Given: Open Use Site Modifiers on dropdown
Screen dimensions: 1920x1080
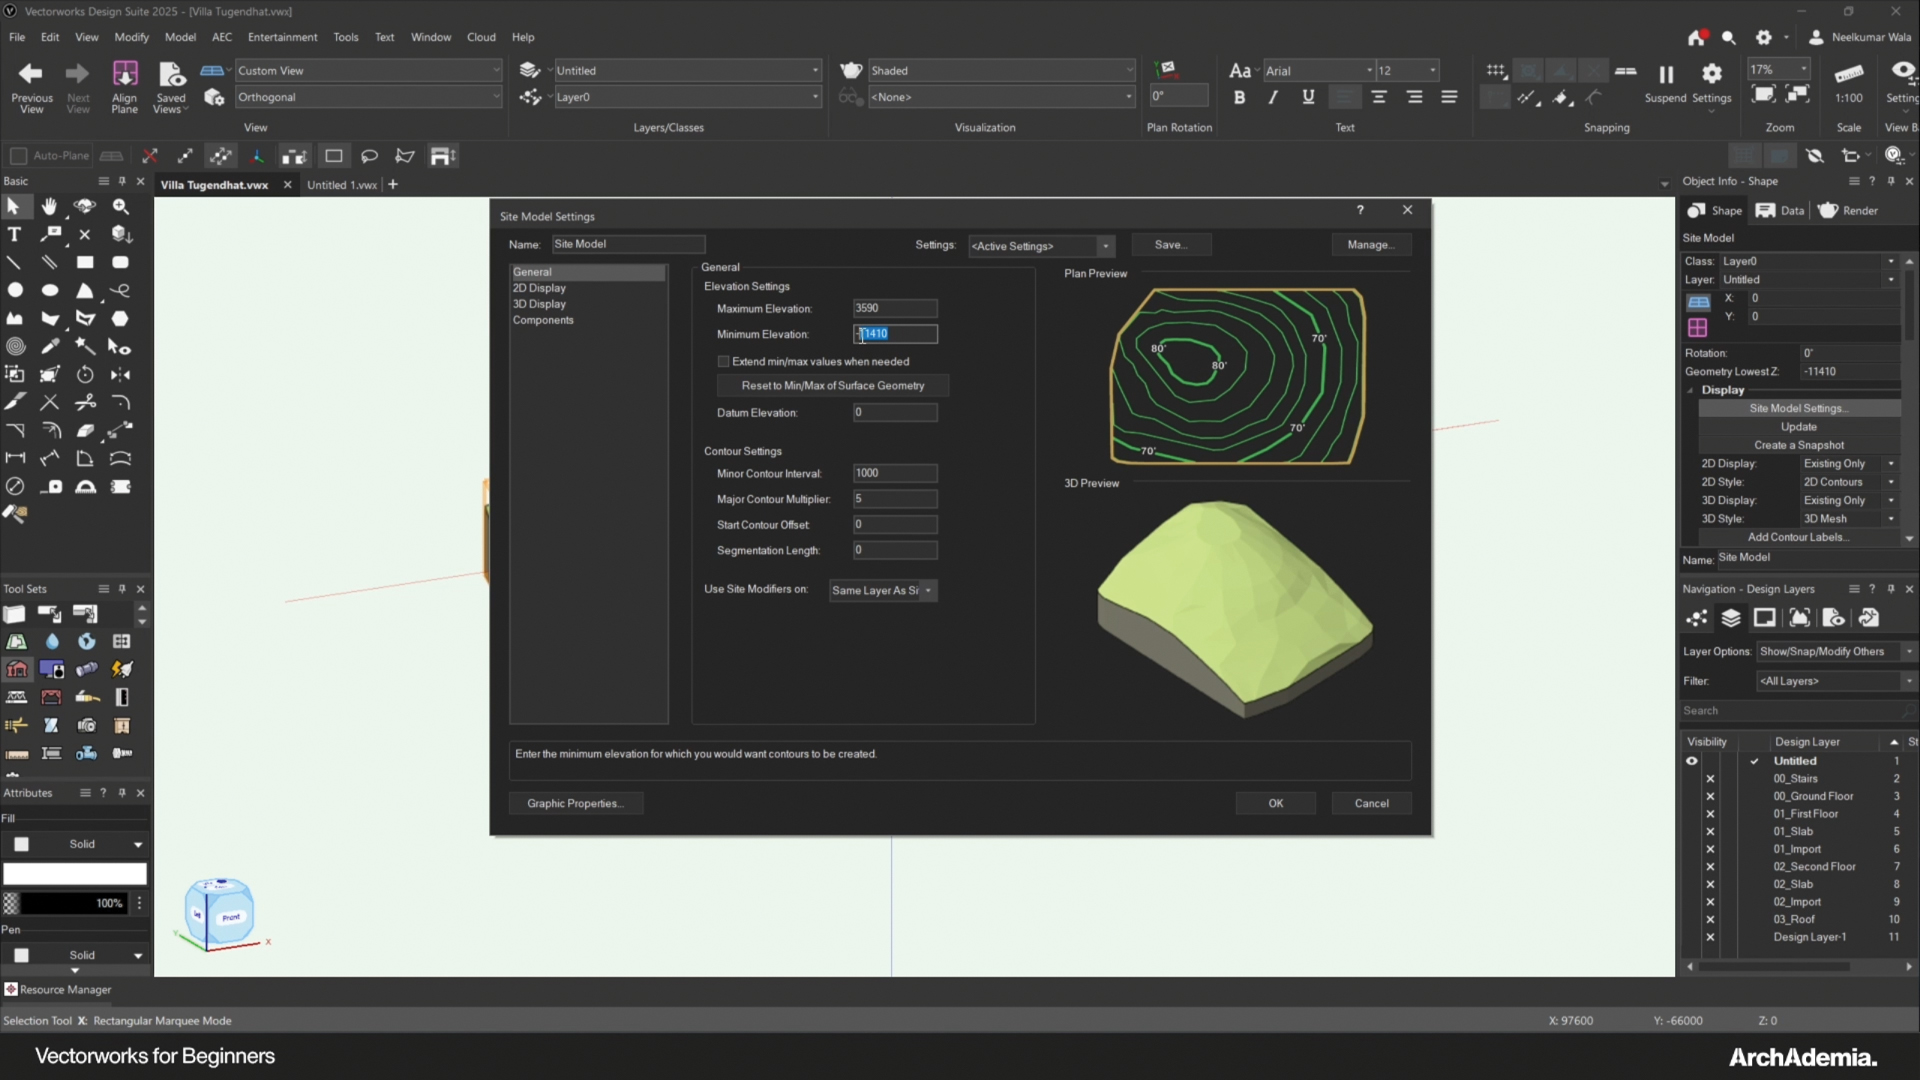Looking at the screenshot, I should coord(882,590).
